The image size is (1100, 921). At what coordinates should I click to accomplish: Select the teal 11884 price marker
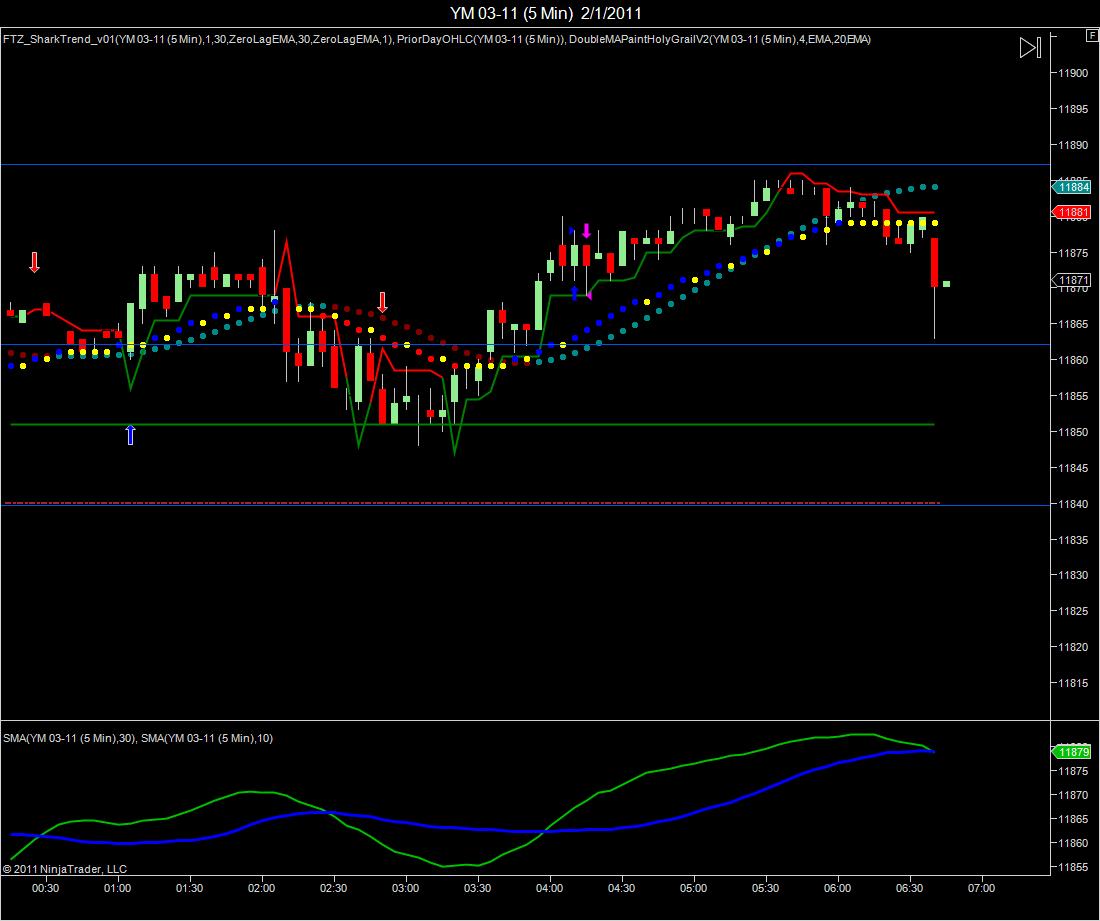click(x=1071, y=187)
